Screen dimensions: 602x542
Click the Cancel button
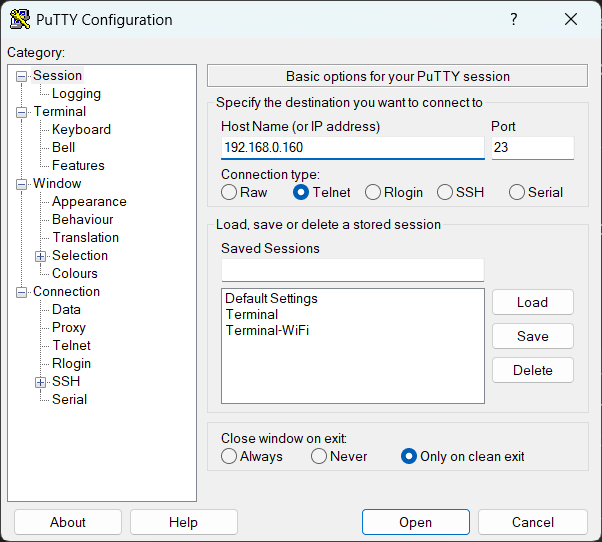(x=533, y=522)
